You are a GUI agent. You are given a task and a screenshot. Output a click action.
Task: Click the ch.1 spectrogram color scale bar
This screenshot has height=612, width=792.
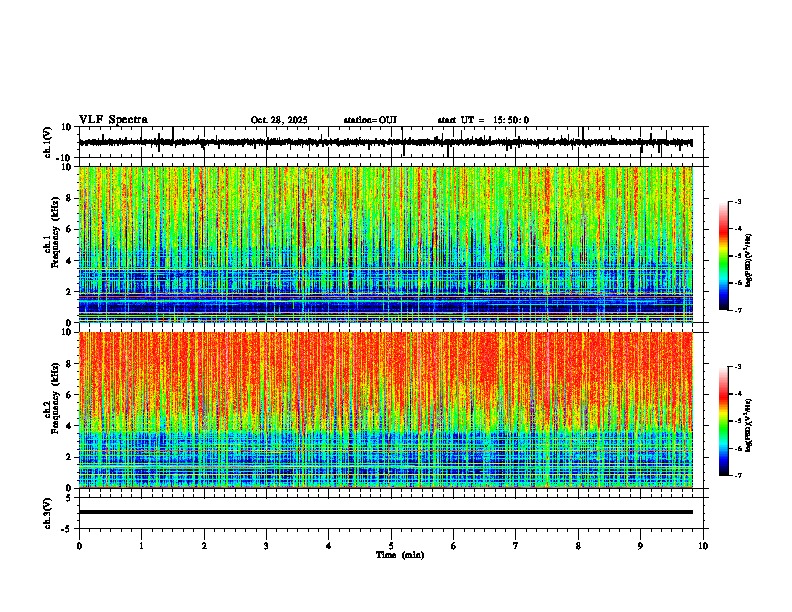pos(724,256)
